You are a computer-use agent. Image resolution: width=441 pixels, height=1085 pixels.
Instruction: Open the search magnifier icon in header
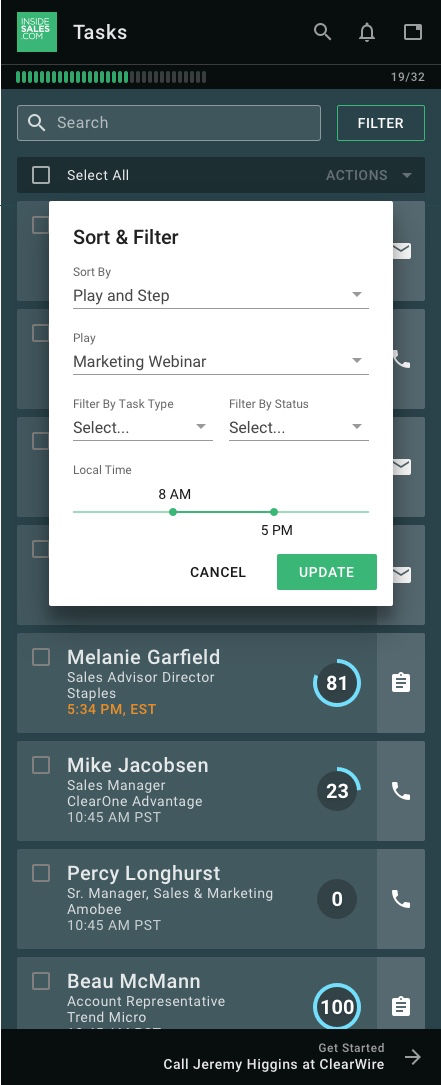tap(322, 32)
